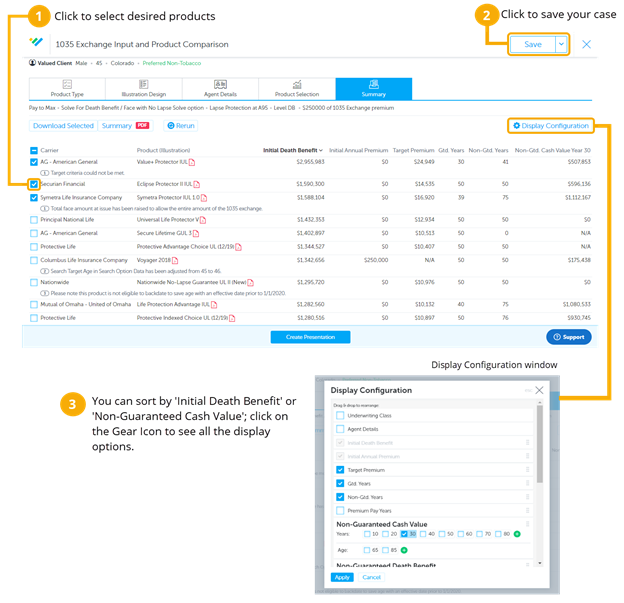Image resolution: width=624 pixels, height=603 pixels.
Task: Enable Underwriting Class in Display Configuration
Action: [340, 416]
